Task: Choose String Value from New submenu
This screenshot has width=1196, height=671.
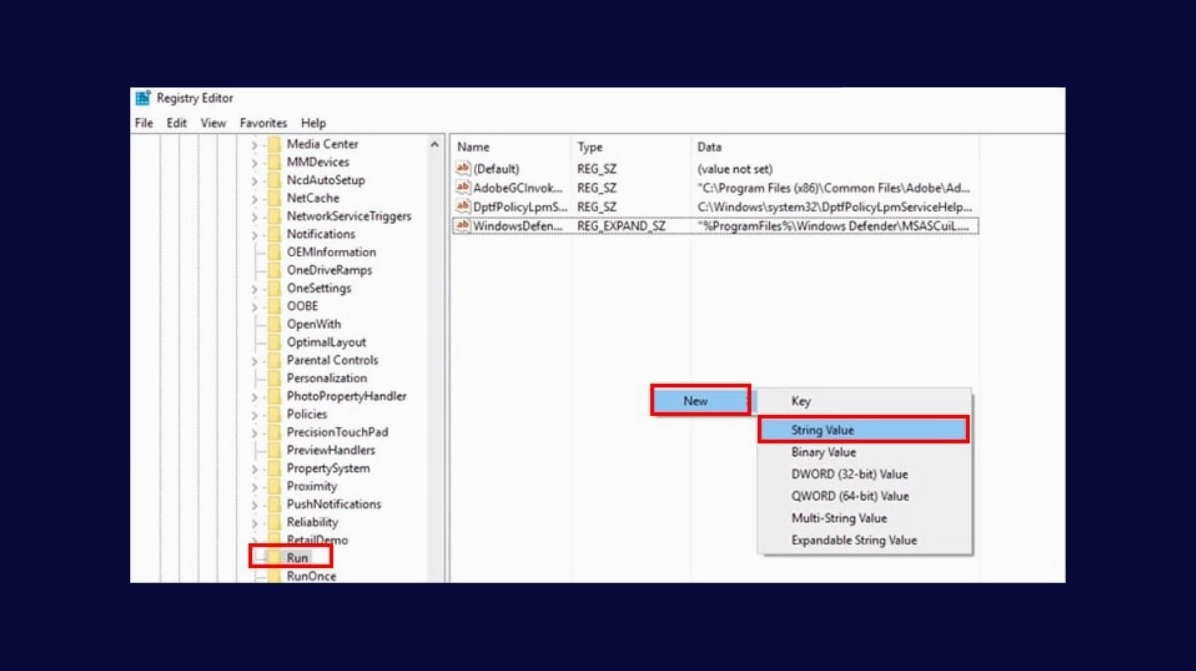Action: point(822,430)
